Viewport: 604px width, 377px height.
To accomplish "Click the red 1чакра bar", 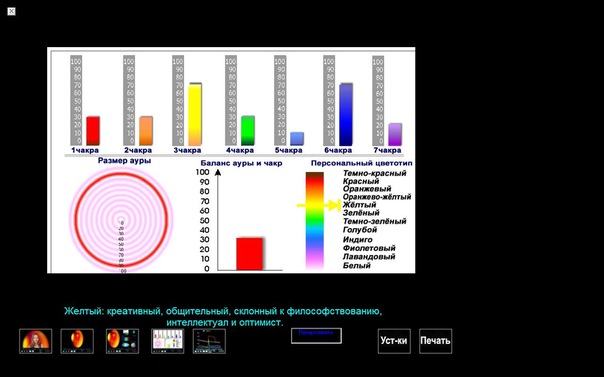I will [x=93, y=131].
